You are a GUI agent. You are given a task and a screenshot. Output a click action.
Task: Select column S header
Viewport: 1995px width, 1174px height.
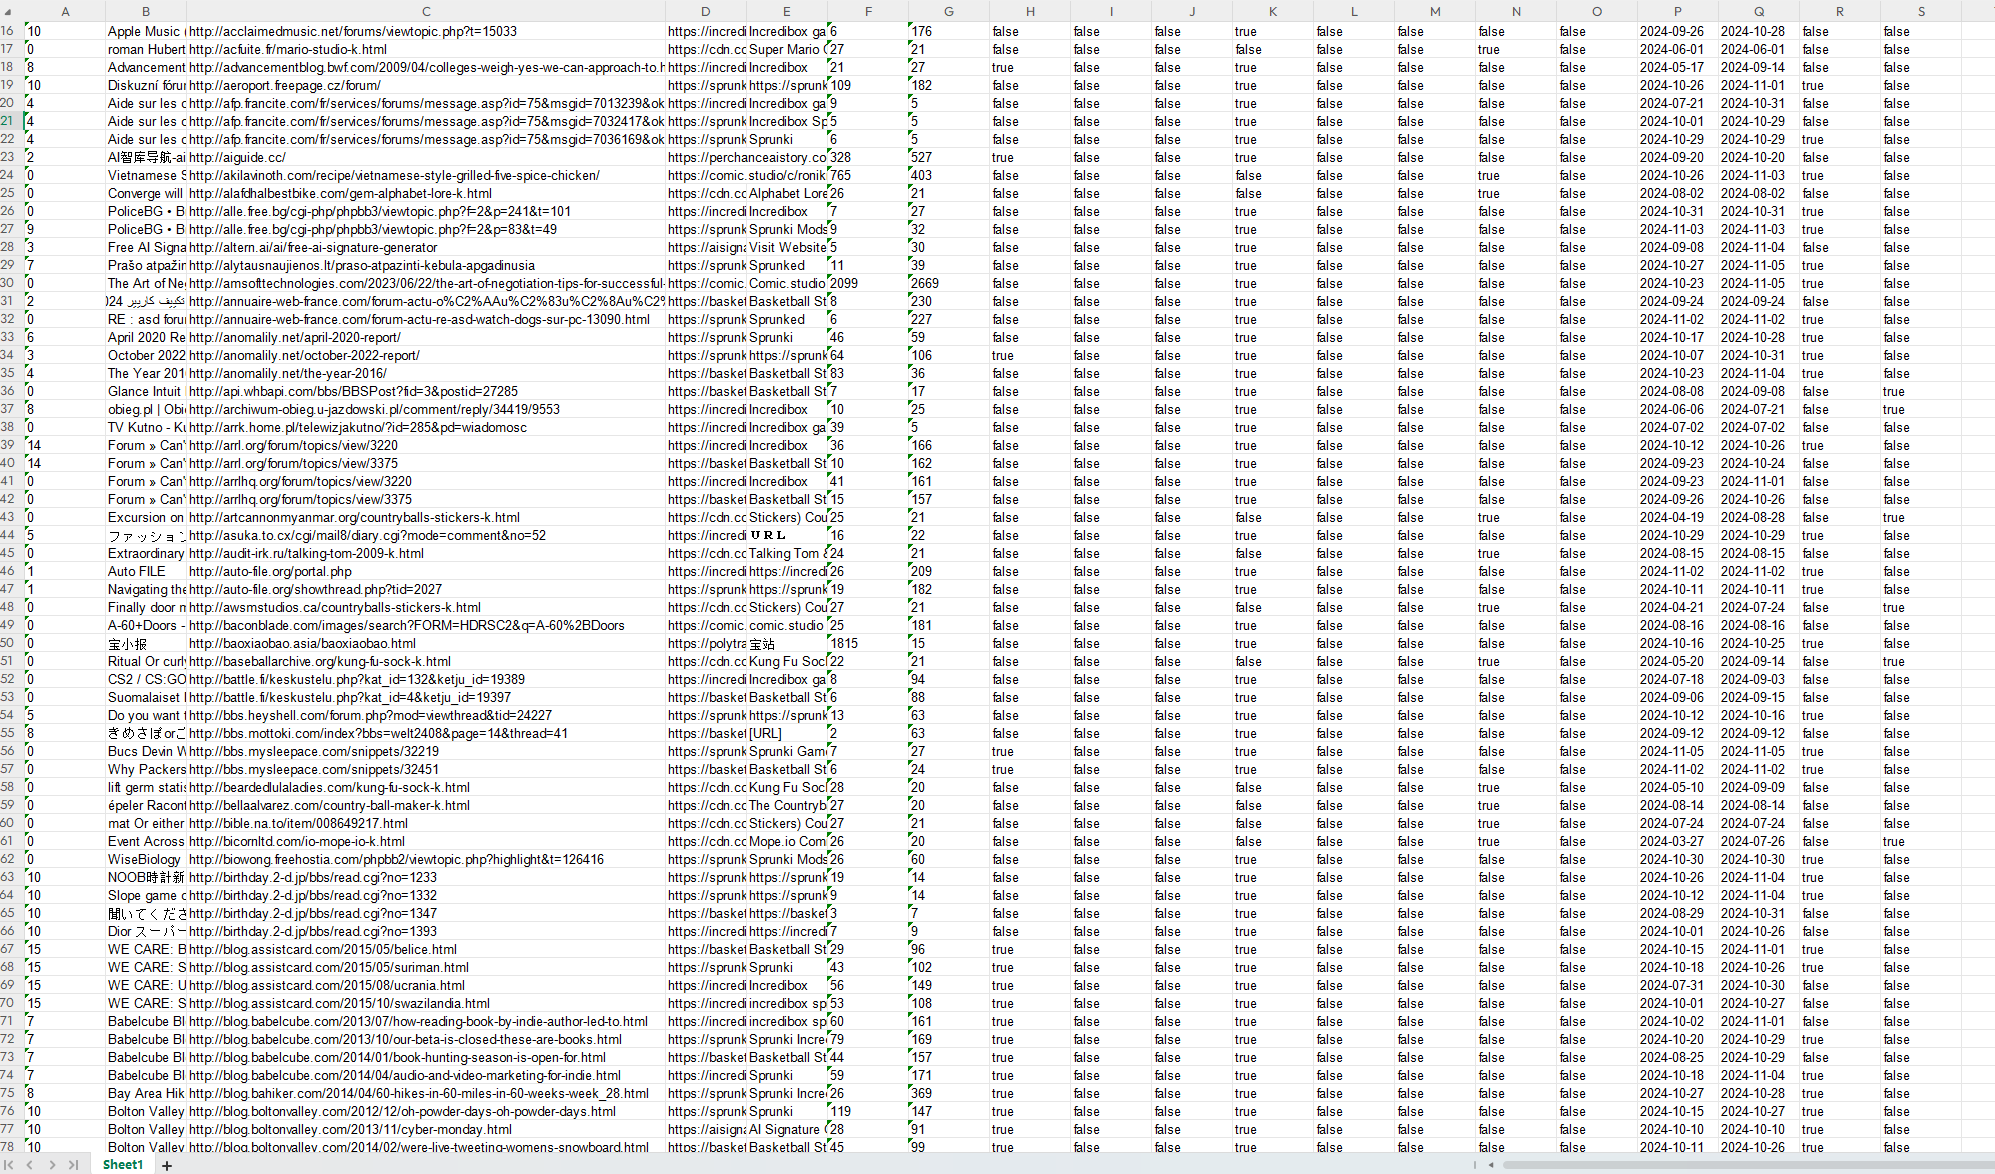click(1920, 11)
